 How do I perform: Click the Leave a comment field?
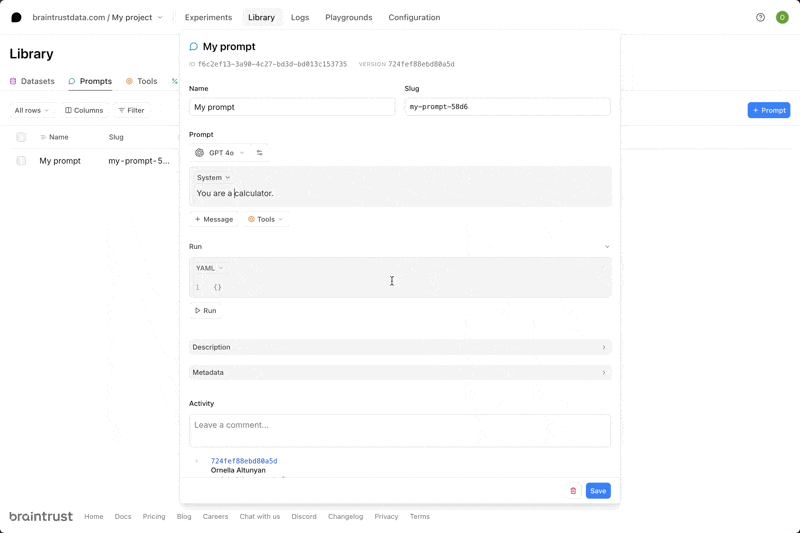click(399, 430)
